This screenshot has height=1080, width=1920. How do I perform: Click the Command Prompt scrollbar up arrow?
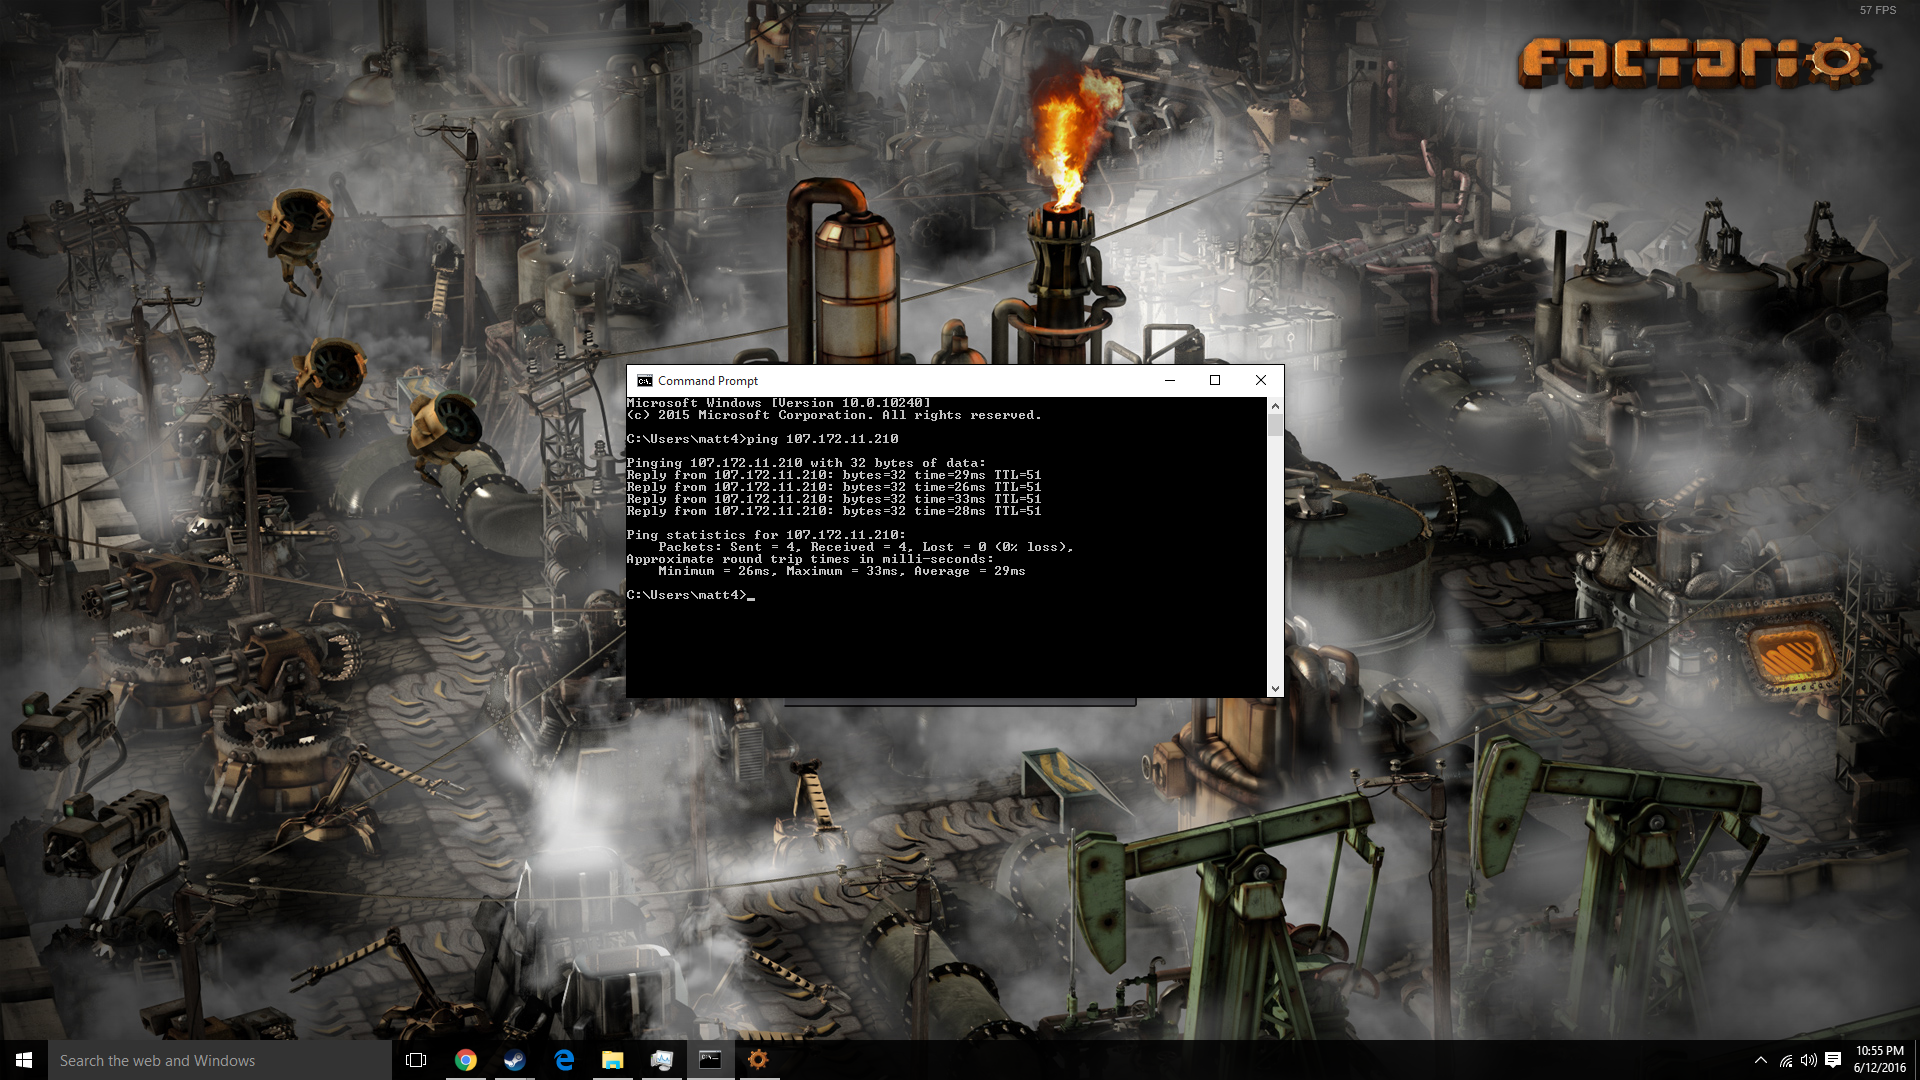pyautogui.click(x=1275, y=406)
